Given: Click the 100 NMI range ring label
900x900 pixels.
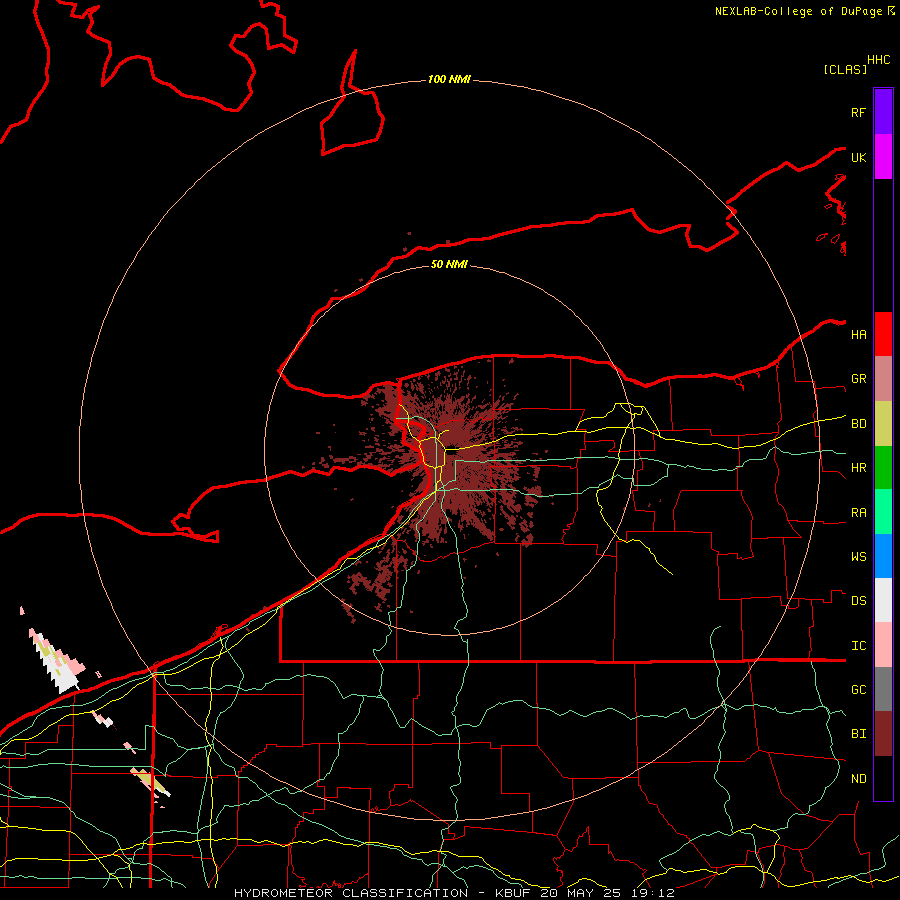Looking at the screenshot, I should coord(449,79).
